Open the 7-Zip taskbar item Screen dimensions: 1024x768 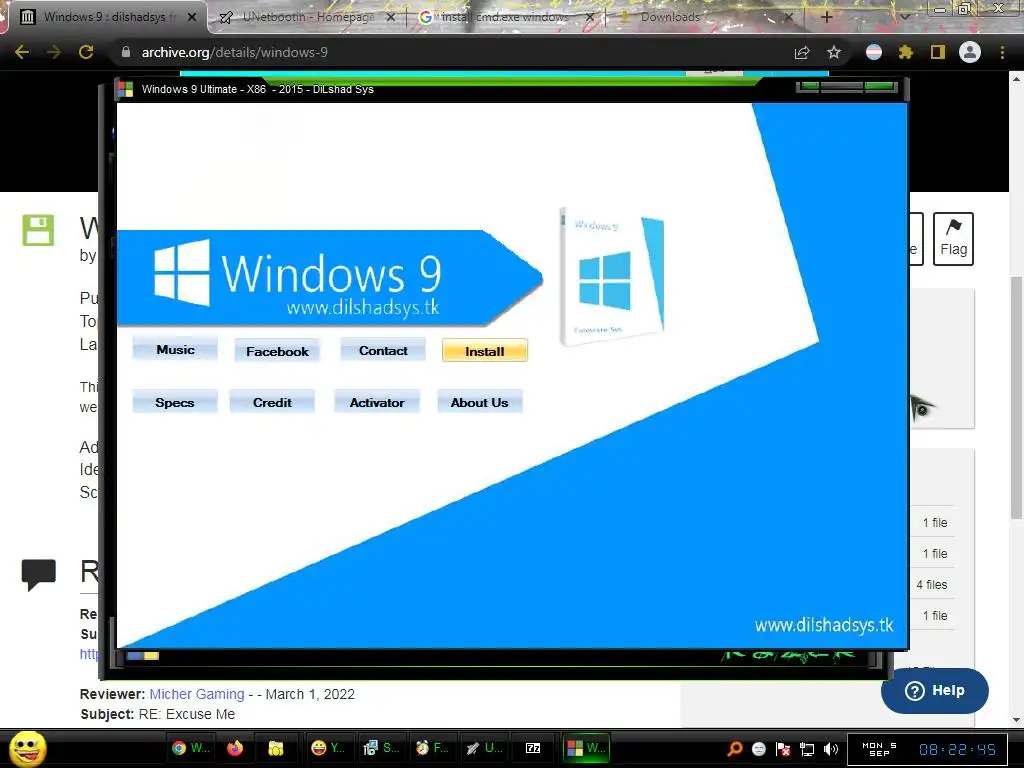(533, 748)
